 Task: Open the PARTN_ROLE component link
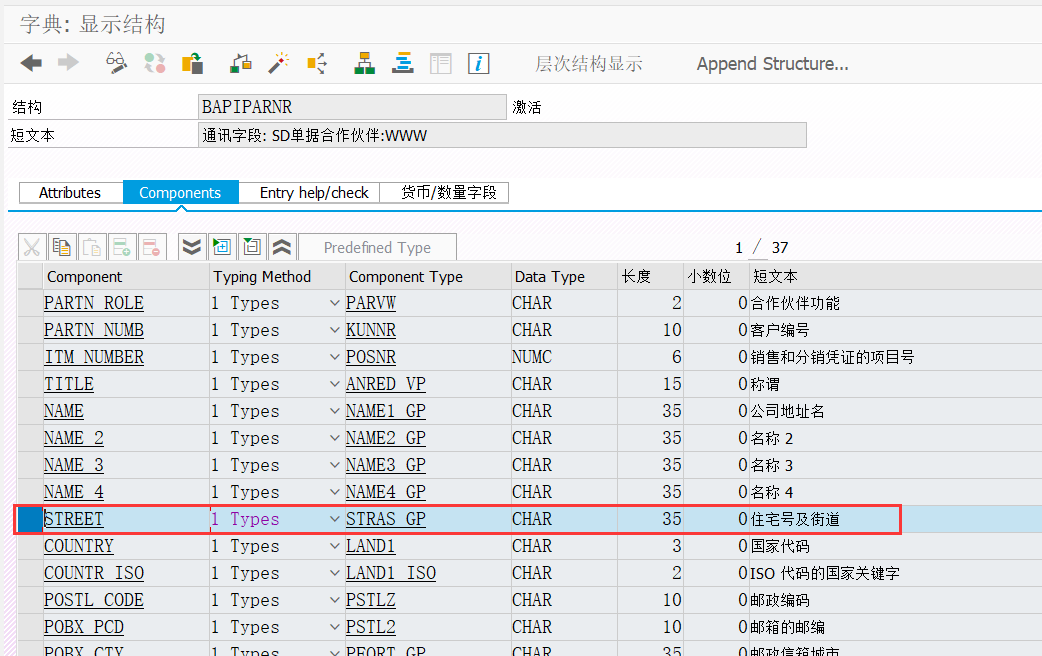click(93, 303)
